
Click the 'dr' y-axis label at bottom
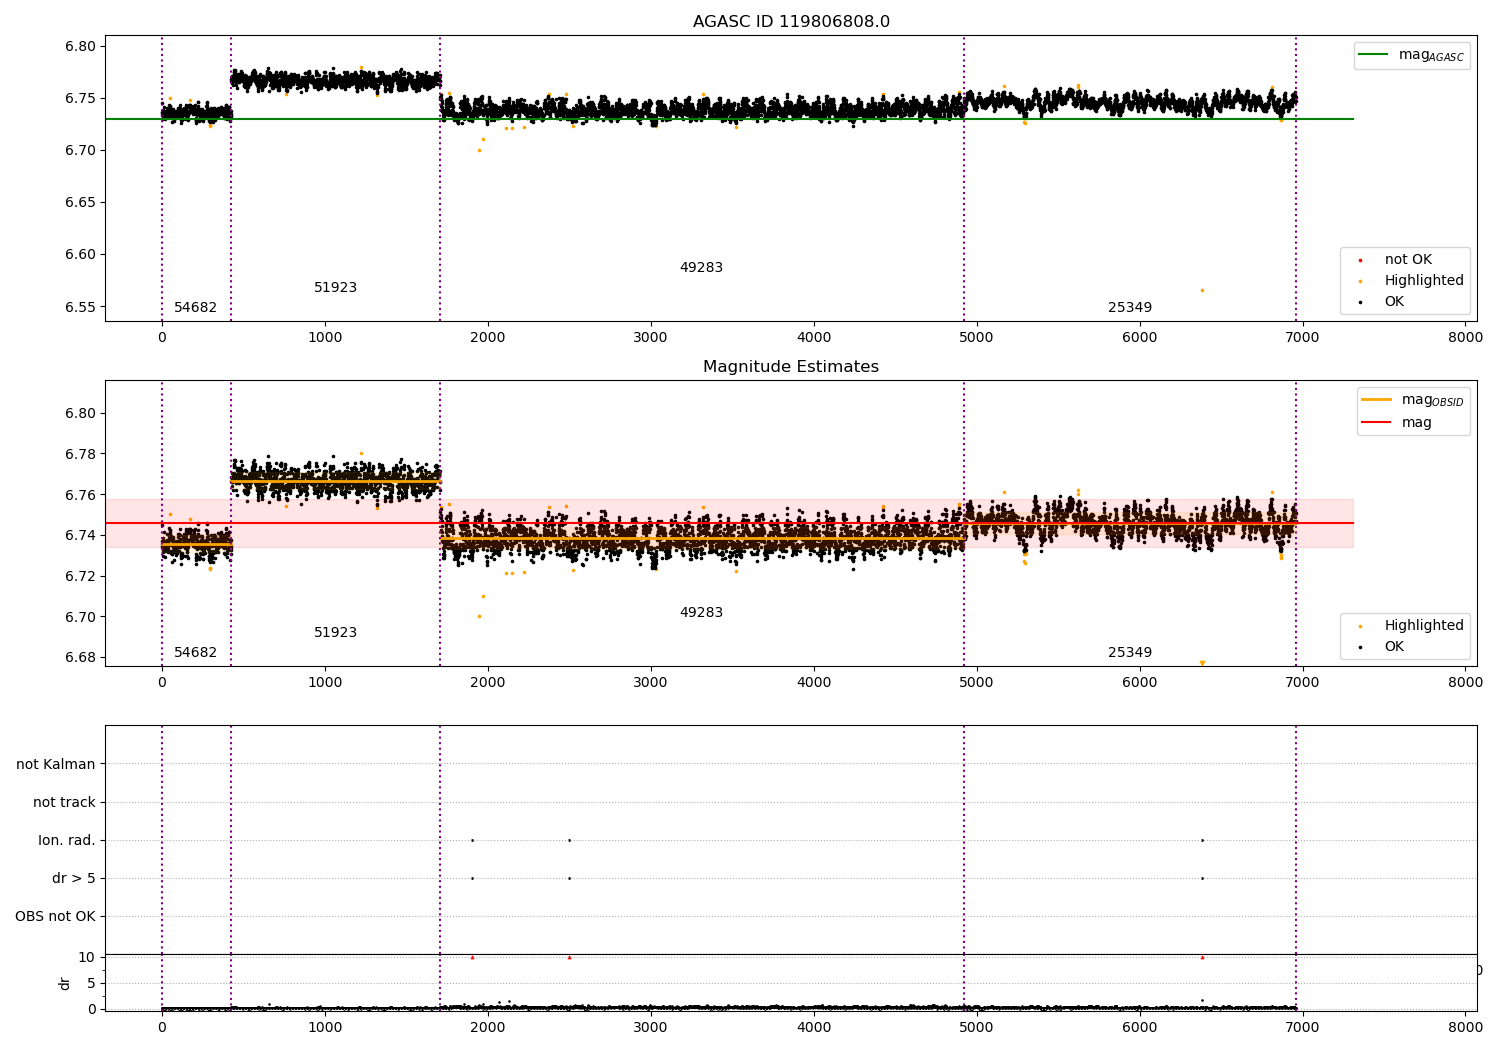65,983
